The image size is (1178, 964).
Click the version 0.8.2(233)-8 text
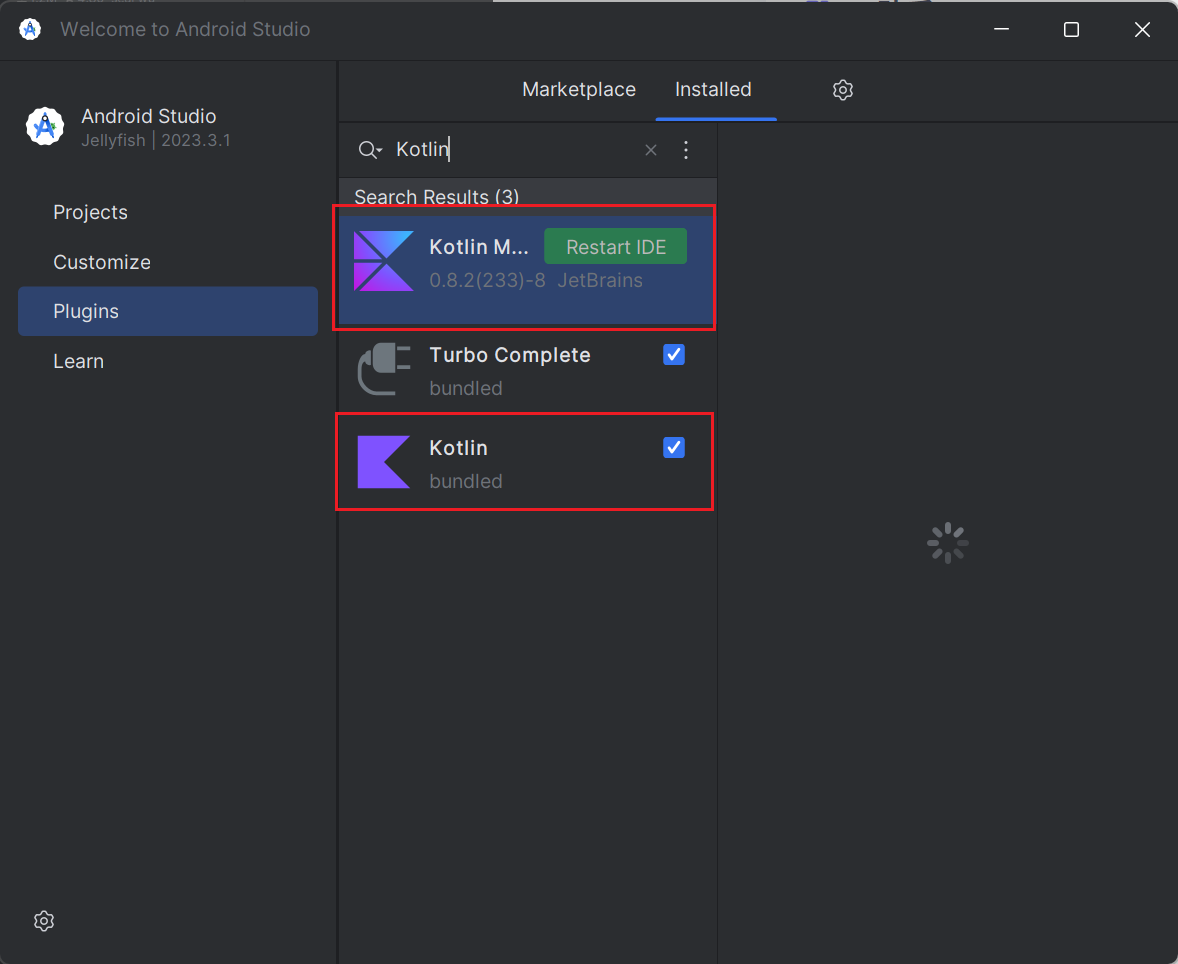pyautogui.click(x=487, y=280)
